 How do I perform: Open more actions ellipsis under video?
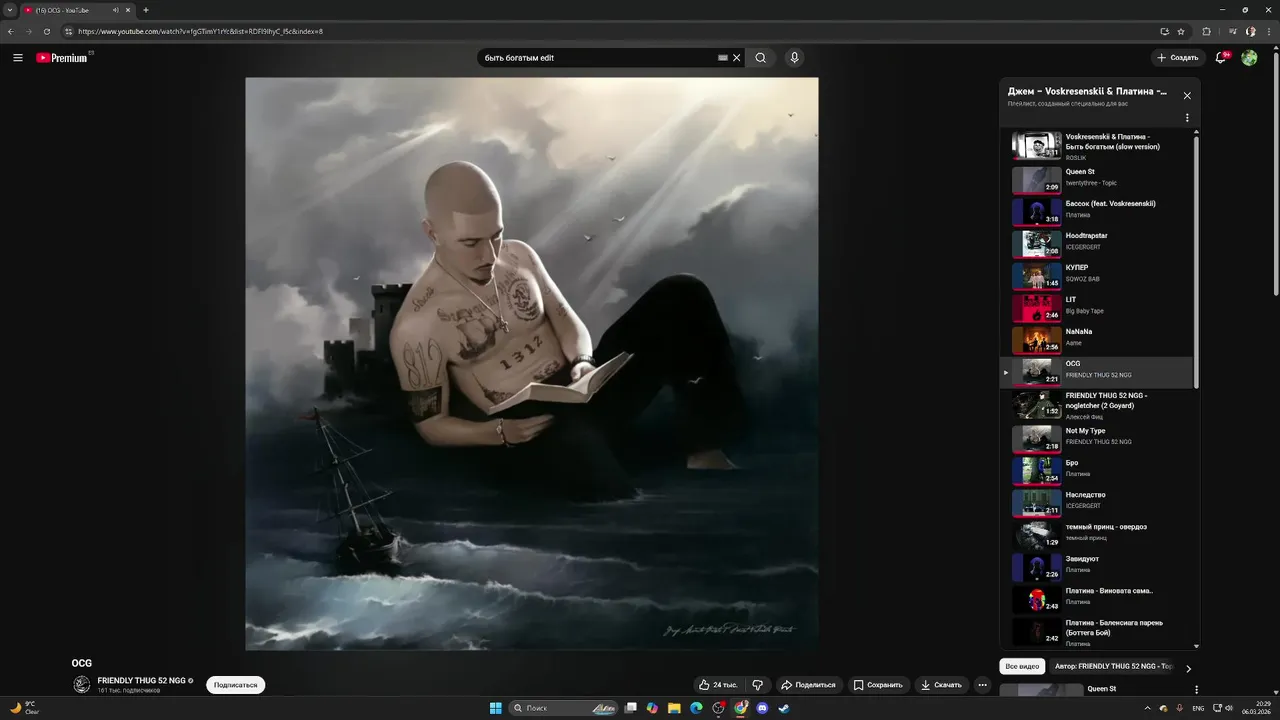point(983,685)
